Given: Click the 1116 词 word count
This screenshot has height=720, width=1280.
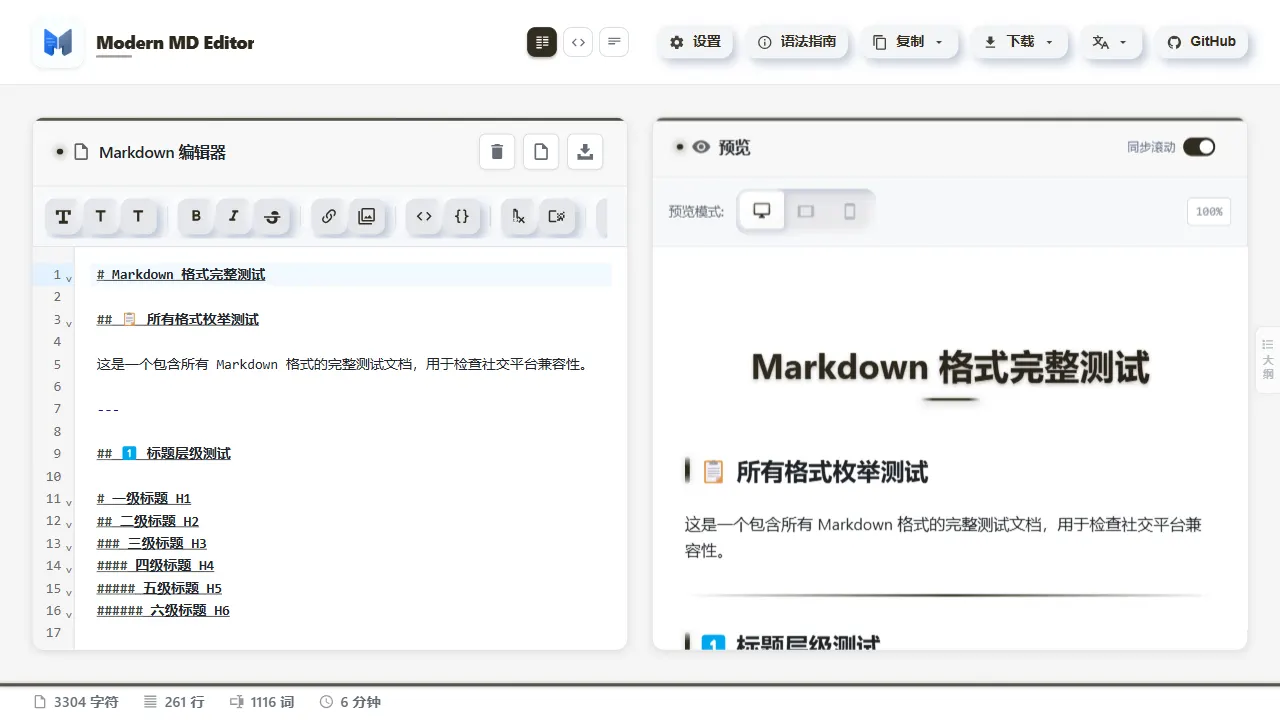Looking at the screenshot, I should click(x=262, y=702).
